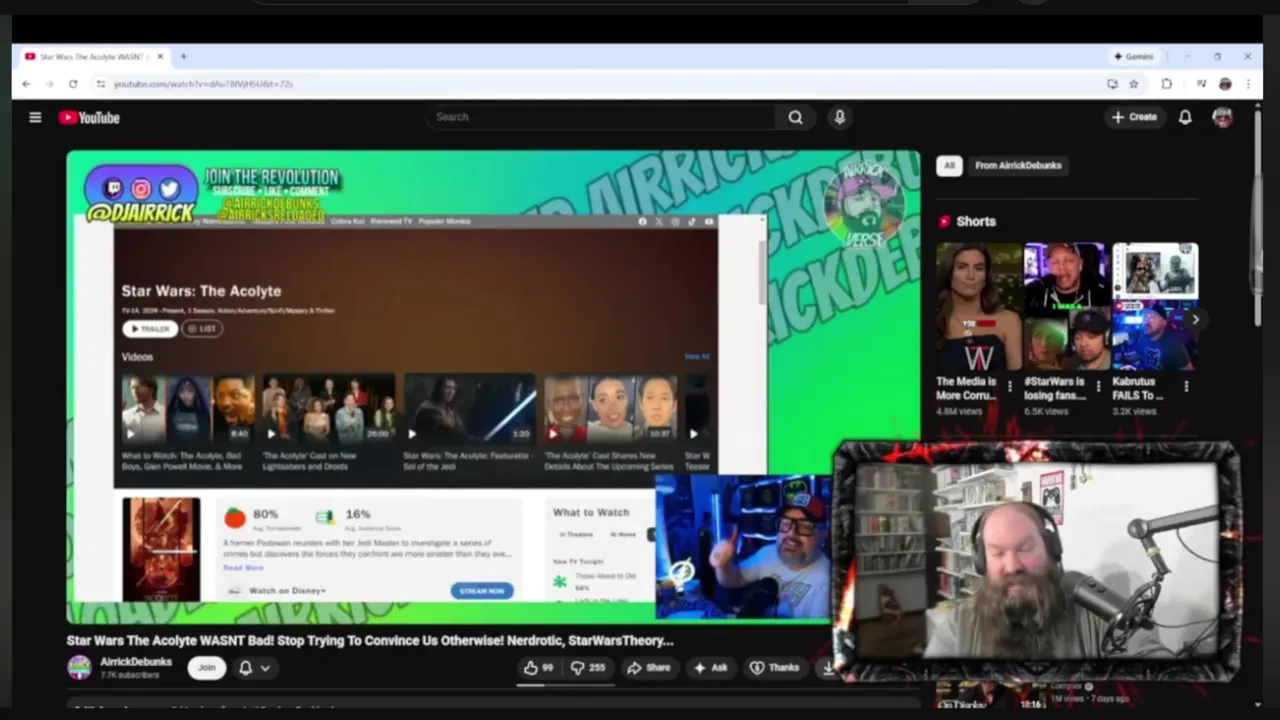Reload the current page
Viewport: 1280px width, 720px height.
point(73,84)
